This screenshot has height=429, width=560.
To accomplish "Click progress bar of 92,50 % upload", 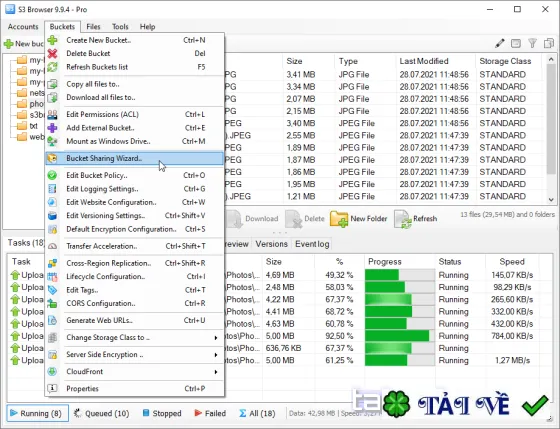I will [399, 336].
